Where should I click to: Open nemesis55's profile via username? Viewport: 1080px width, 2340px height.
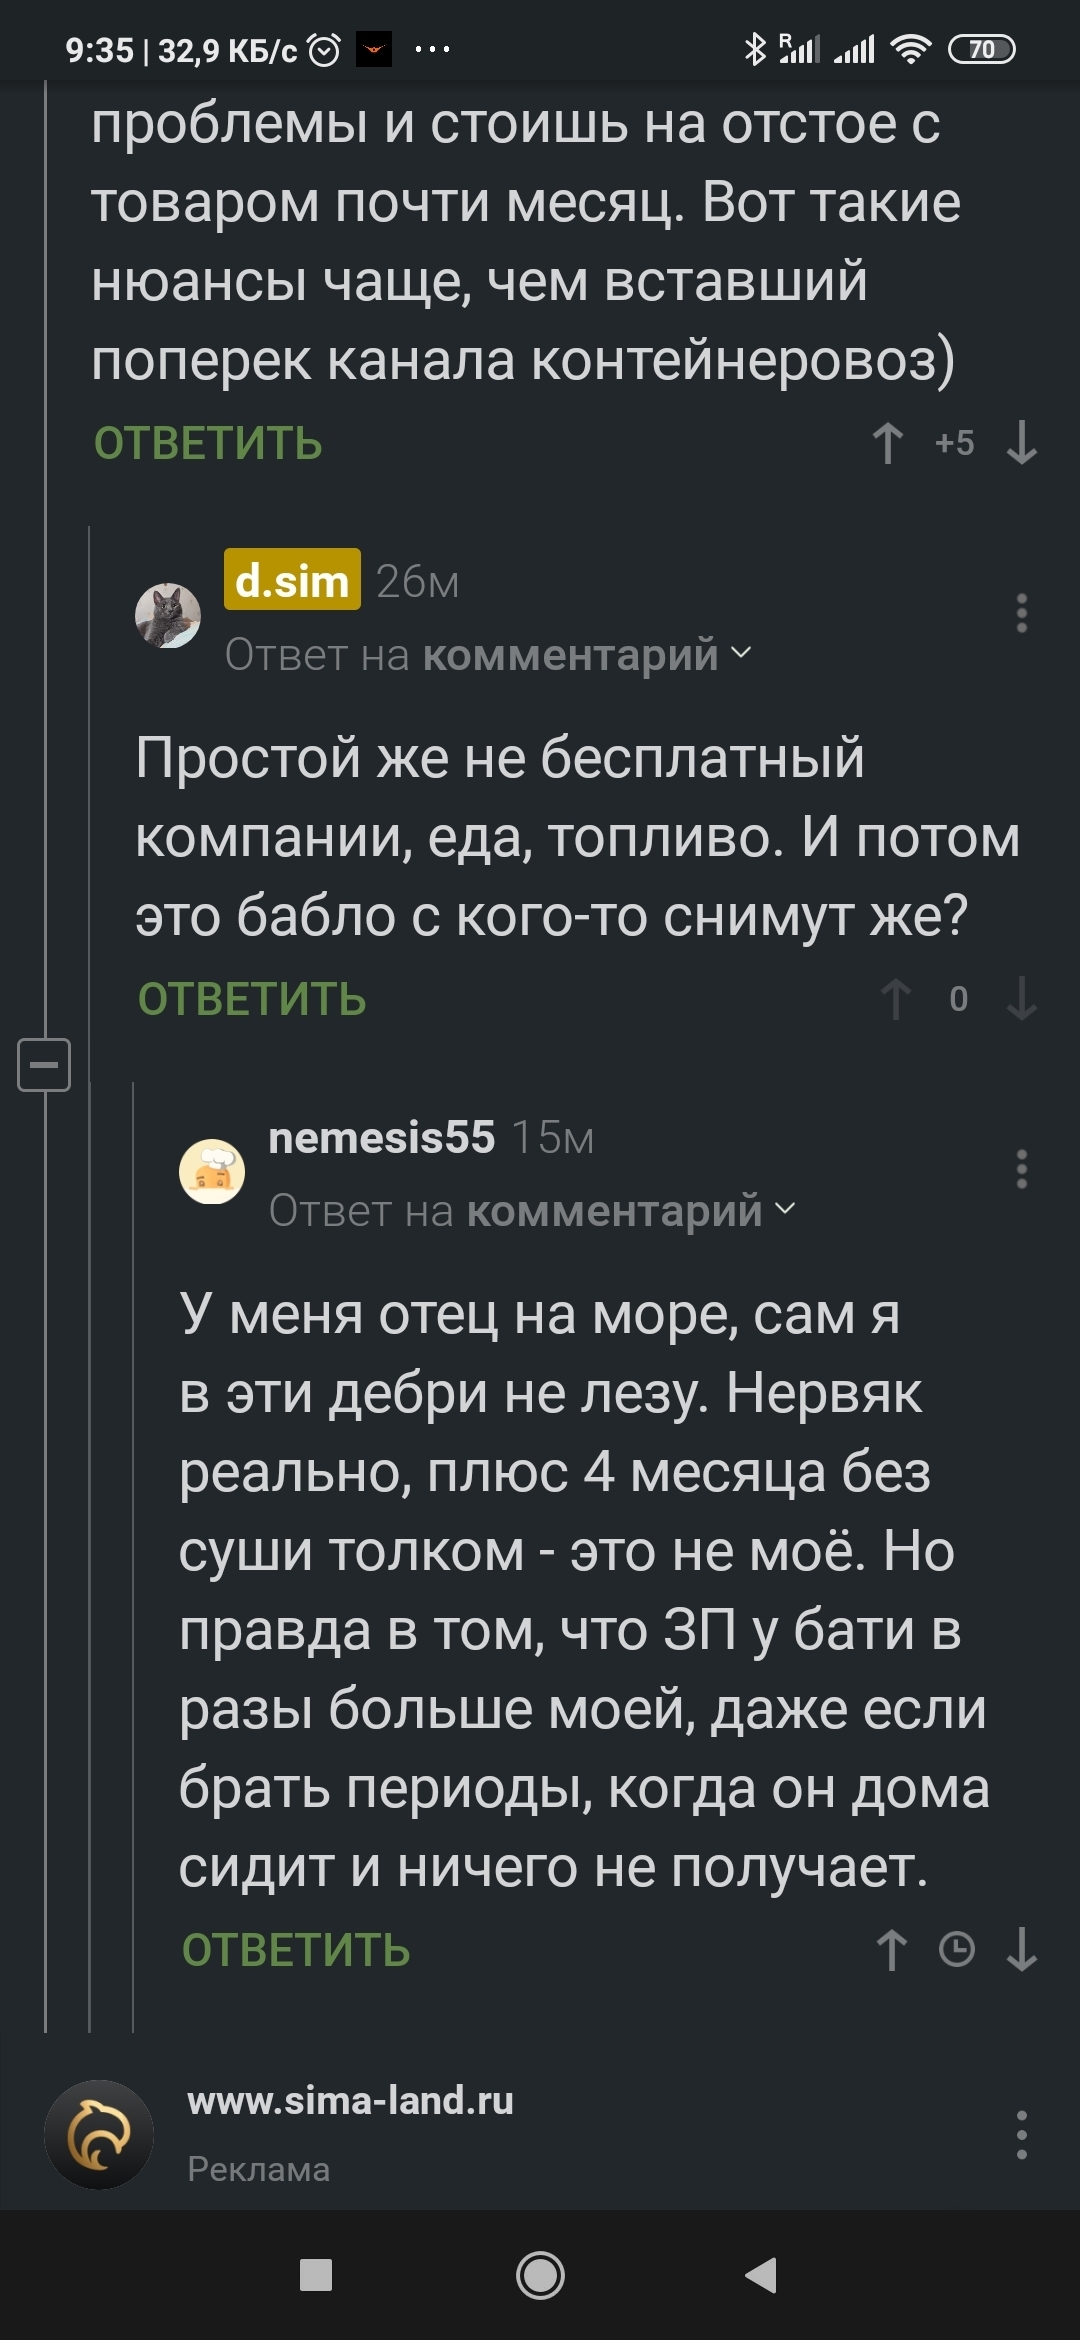(x=381, y=1137)
